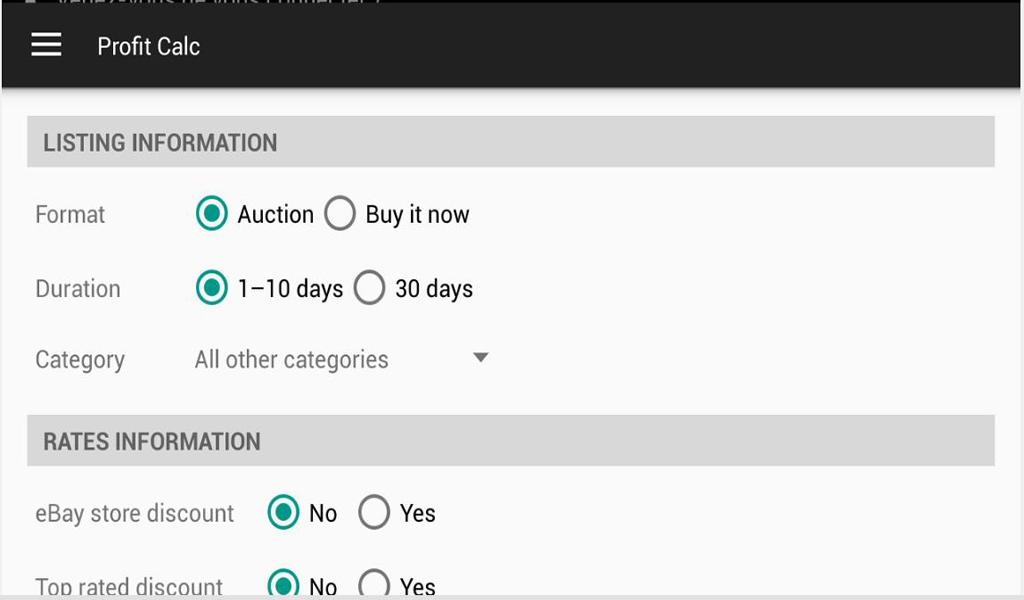Click the Format label
The width and height of the screenshot is (1024, 600).
[70, 215]
